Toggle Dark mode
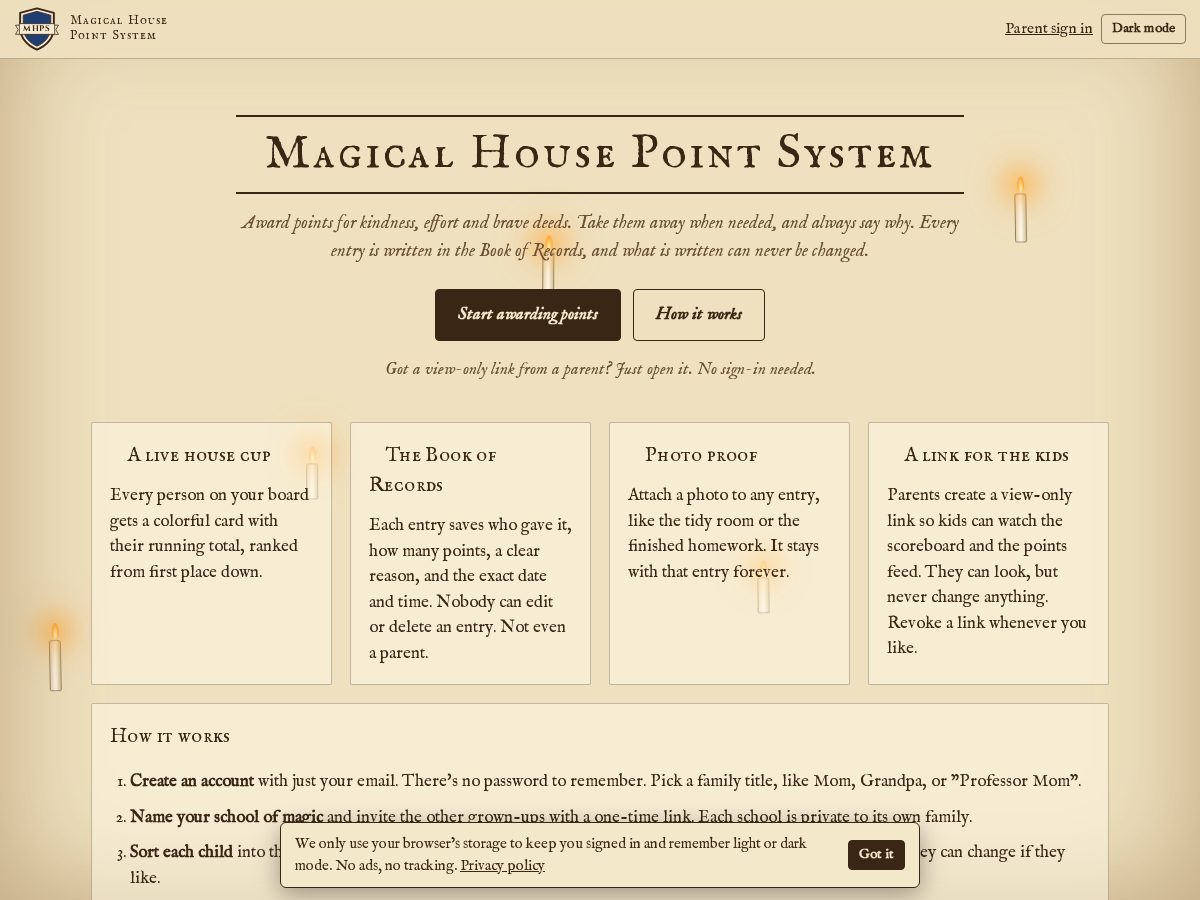This screenshot has height=900, width=1200. [x=1143, y=28]
